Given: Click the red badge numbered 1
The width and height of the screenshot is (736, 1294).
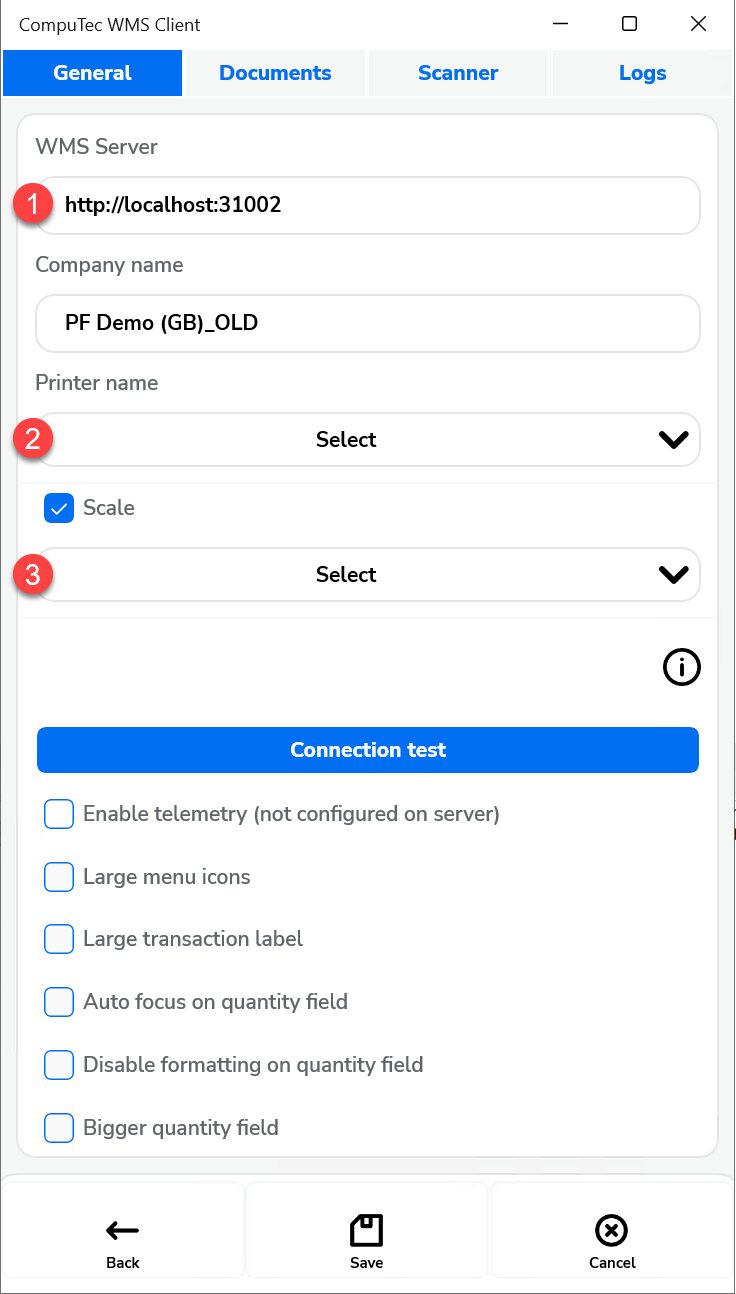Looking at the screenshot, I should (x=32, y=204).
